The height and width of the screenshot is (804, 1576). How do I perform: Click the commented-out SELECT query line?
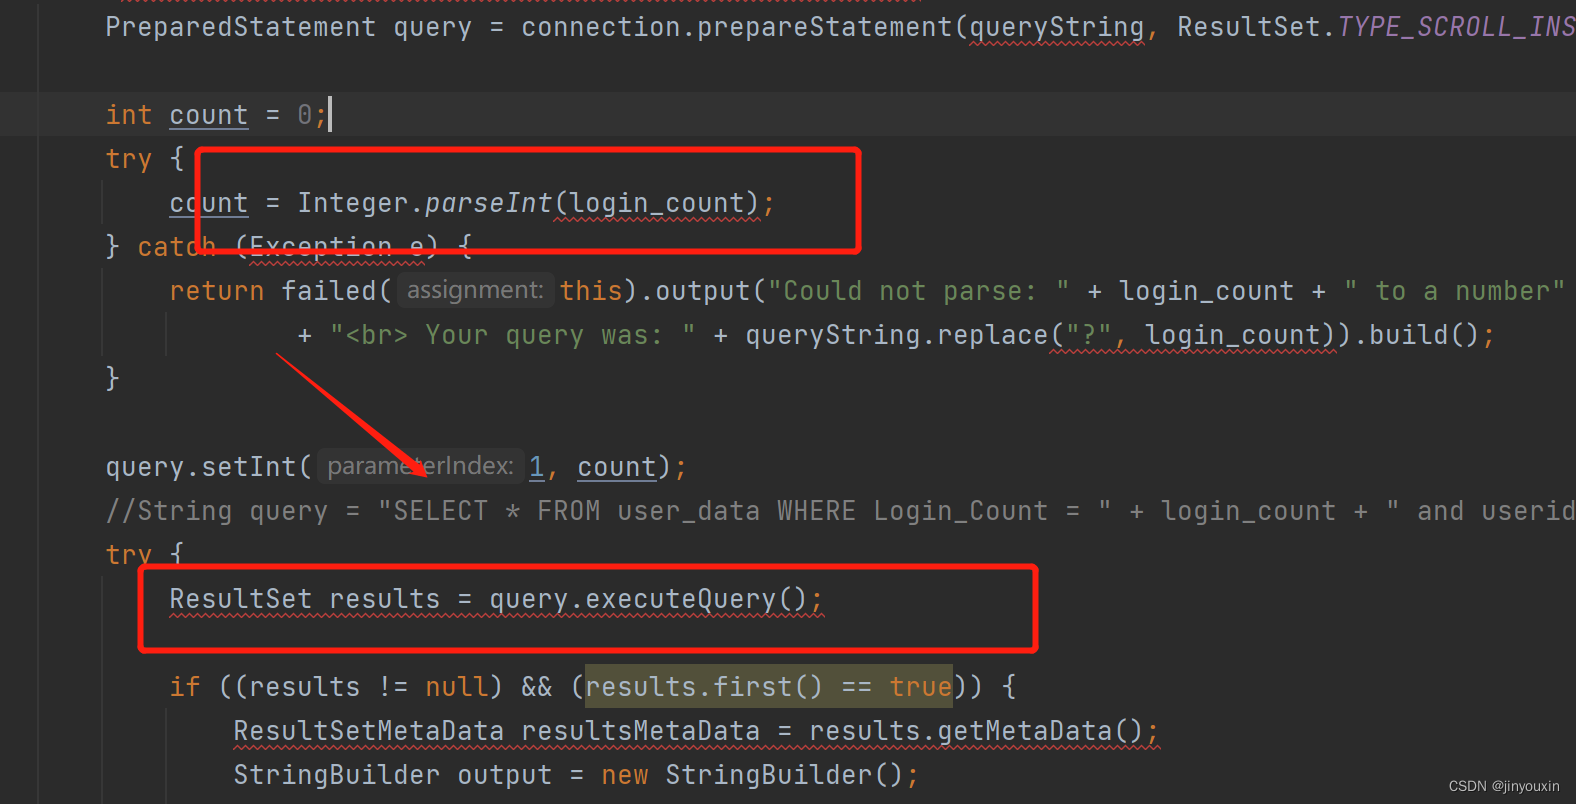(840, 511)
